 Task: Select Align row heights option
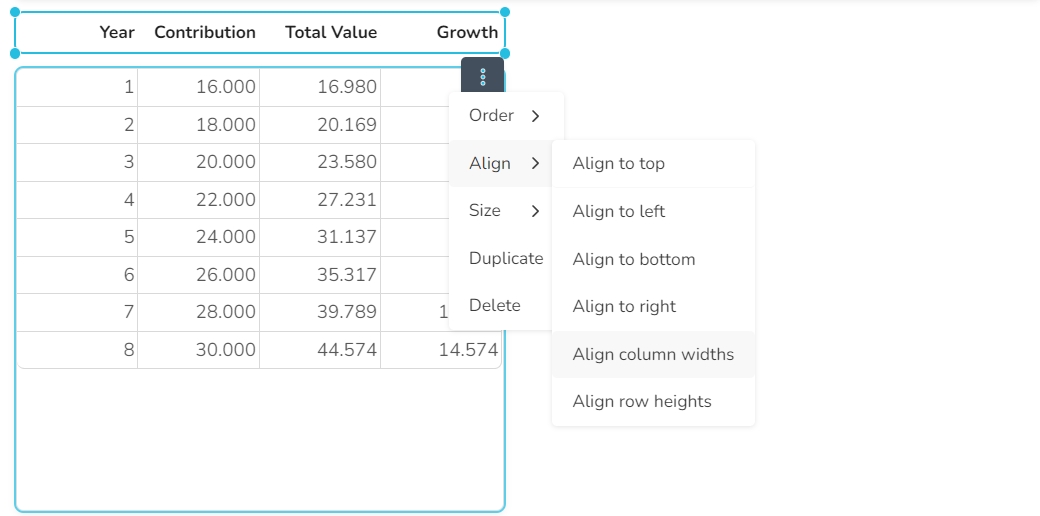tap(642, 401)
